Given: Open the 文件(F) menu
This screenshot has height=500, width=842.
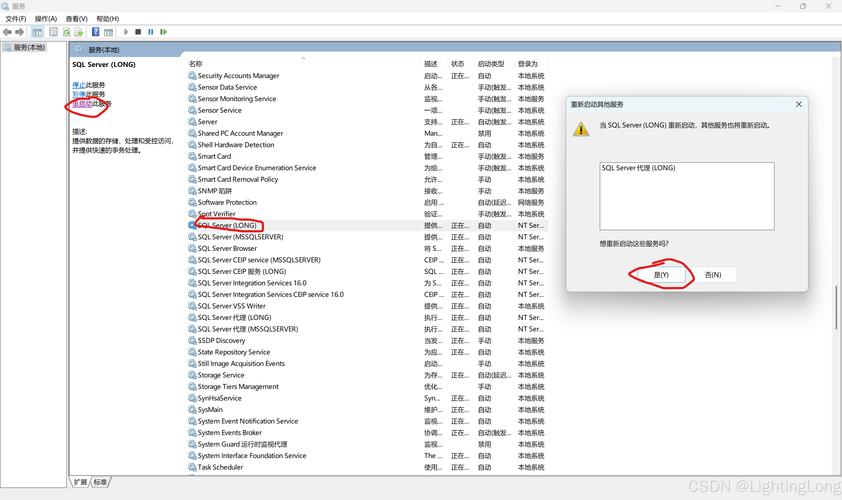Looking at the screenshot, I should pyautogui.click(x=16, y=18).
